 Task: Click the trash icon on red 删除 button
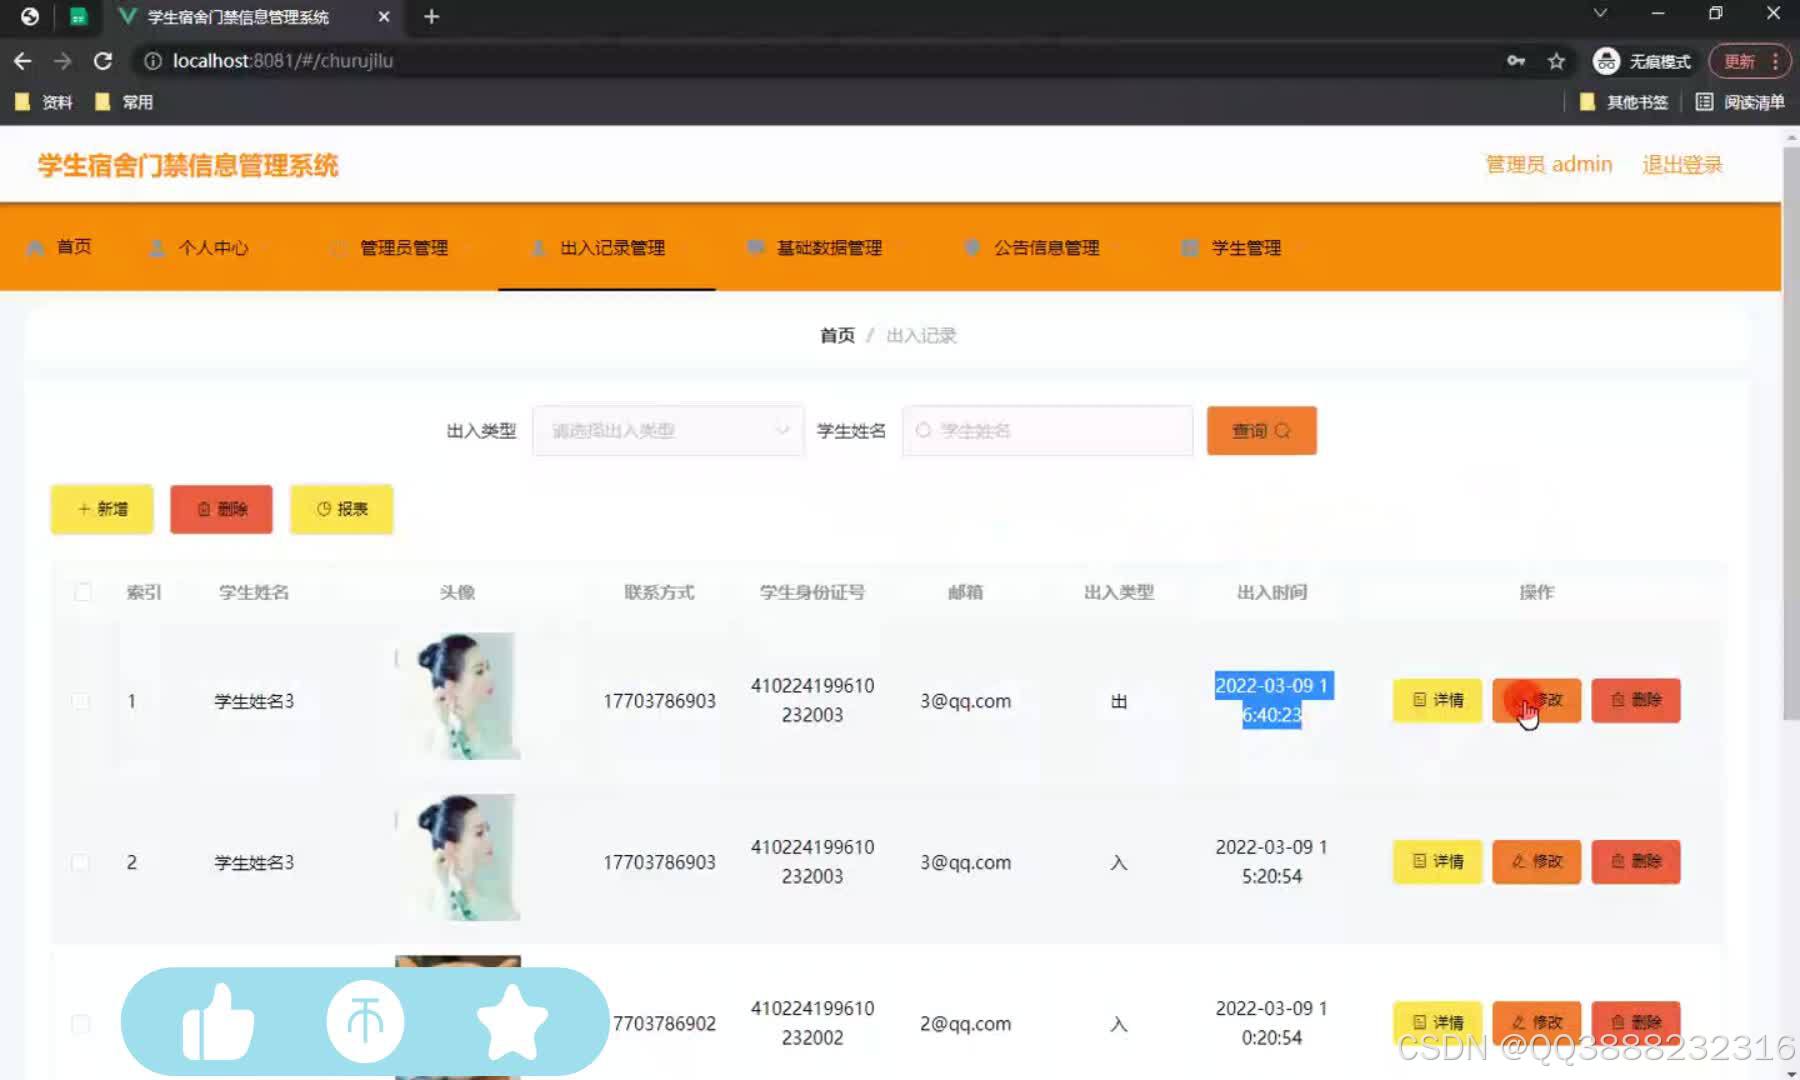click(x=204, y=509)
